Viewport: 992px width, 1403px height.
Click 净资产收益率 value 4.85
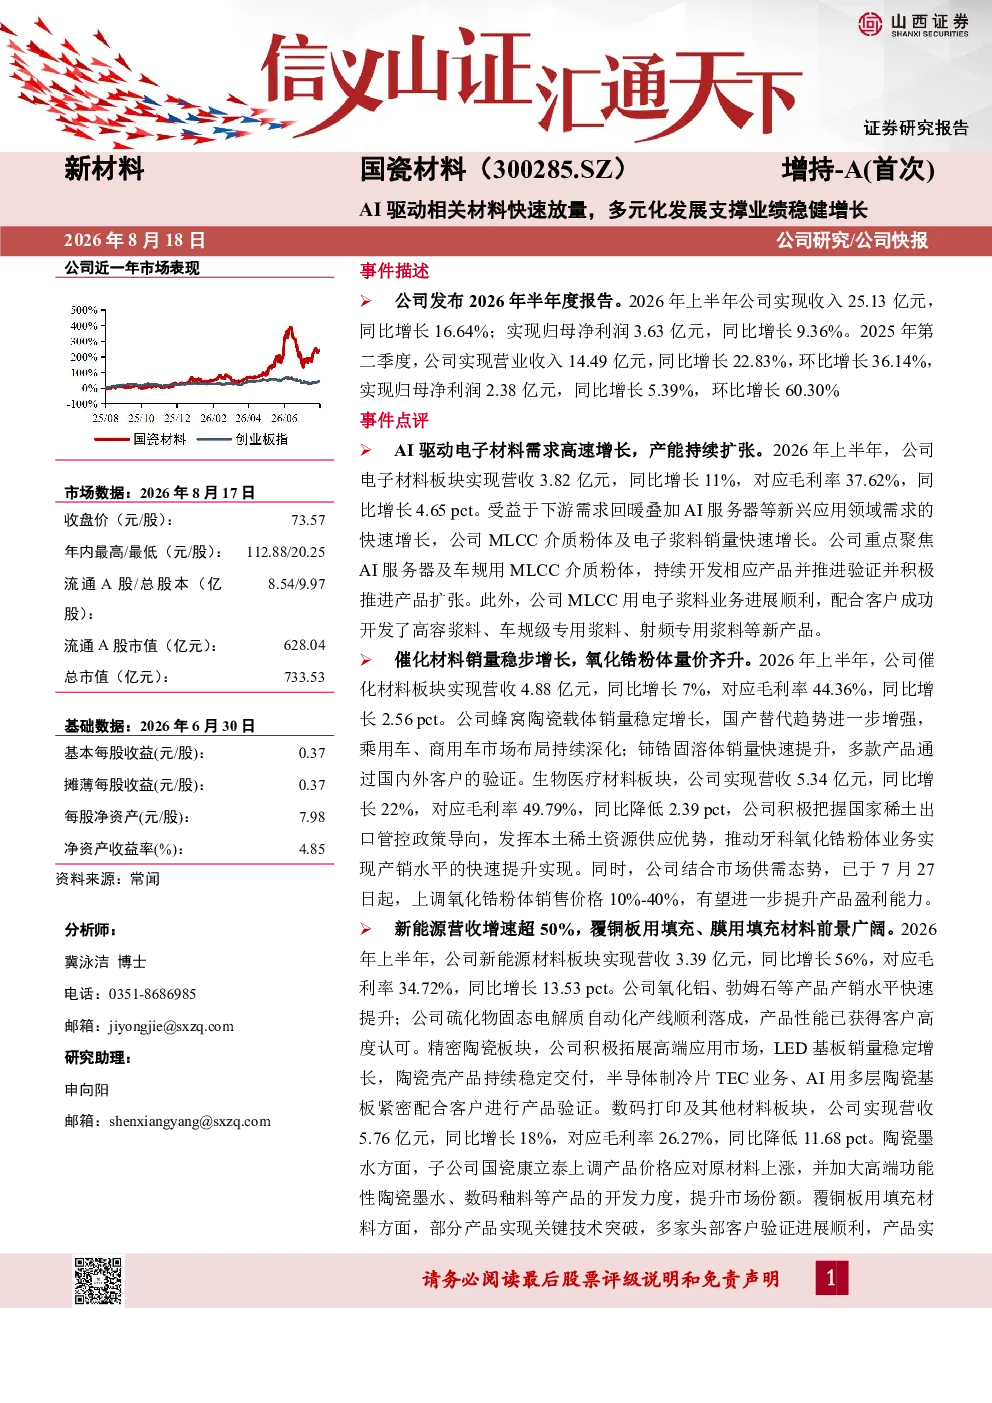[312, 849]
